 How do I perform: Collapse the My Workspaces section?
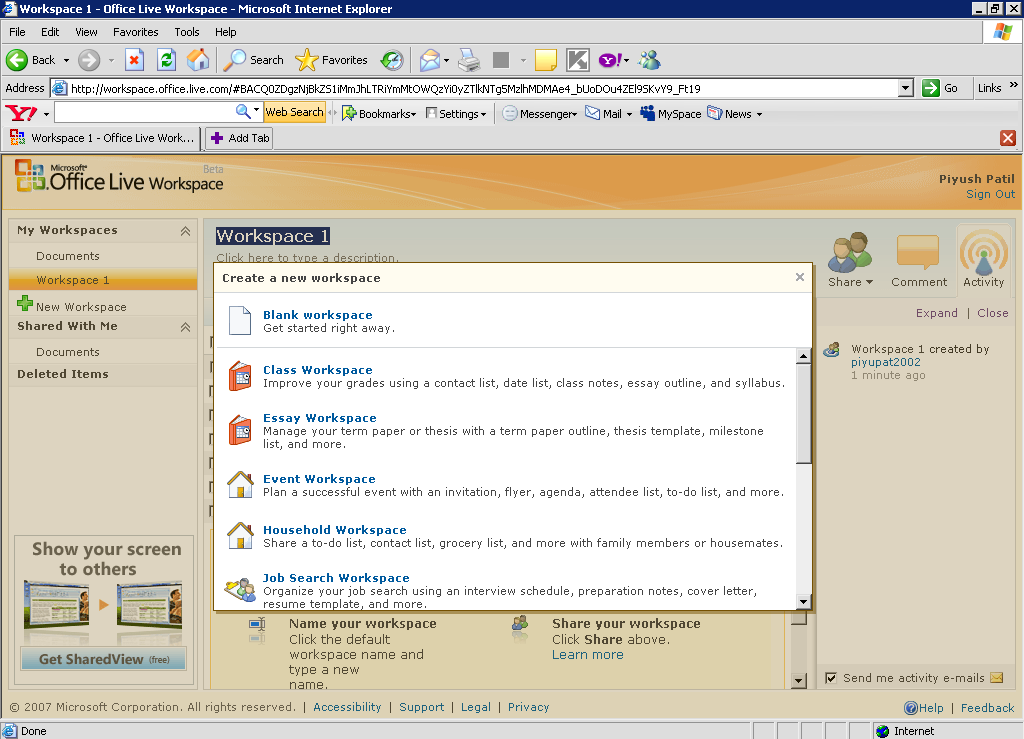pyautogui.click(x=185, y=230)
